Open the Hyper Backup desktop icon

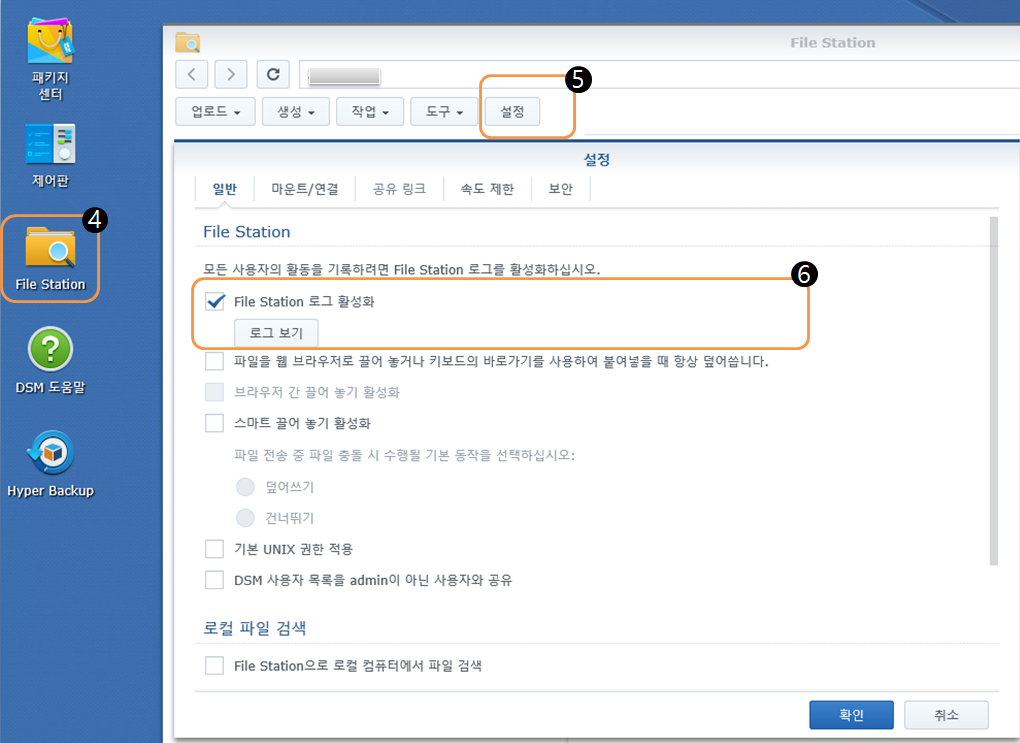click(x=50, y=465)
